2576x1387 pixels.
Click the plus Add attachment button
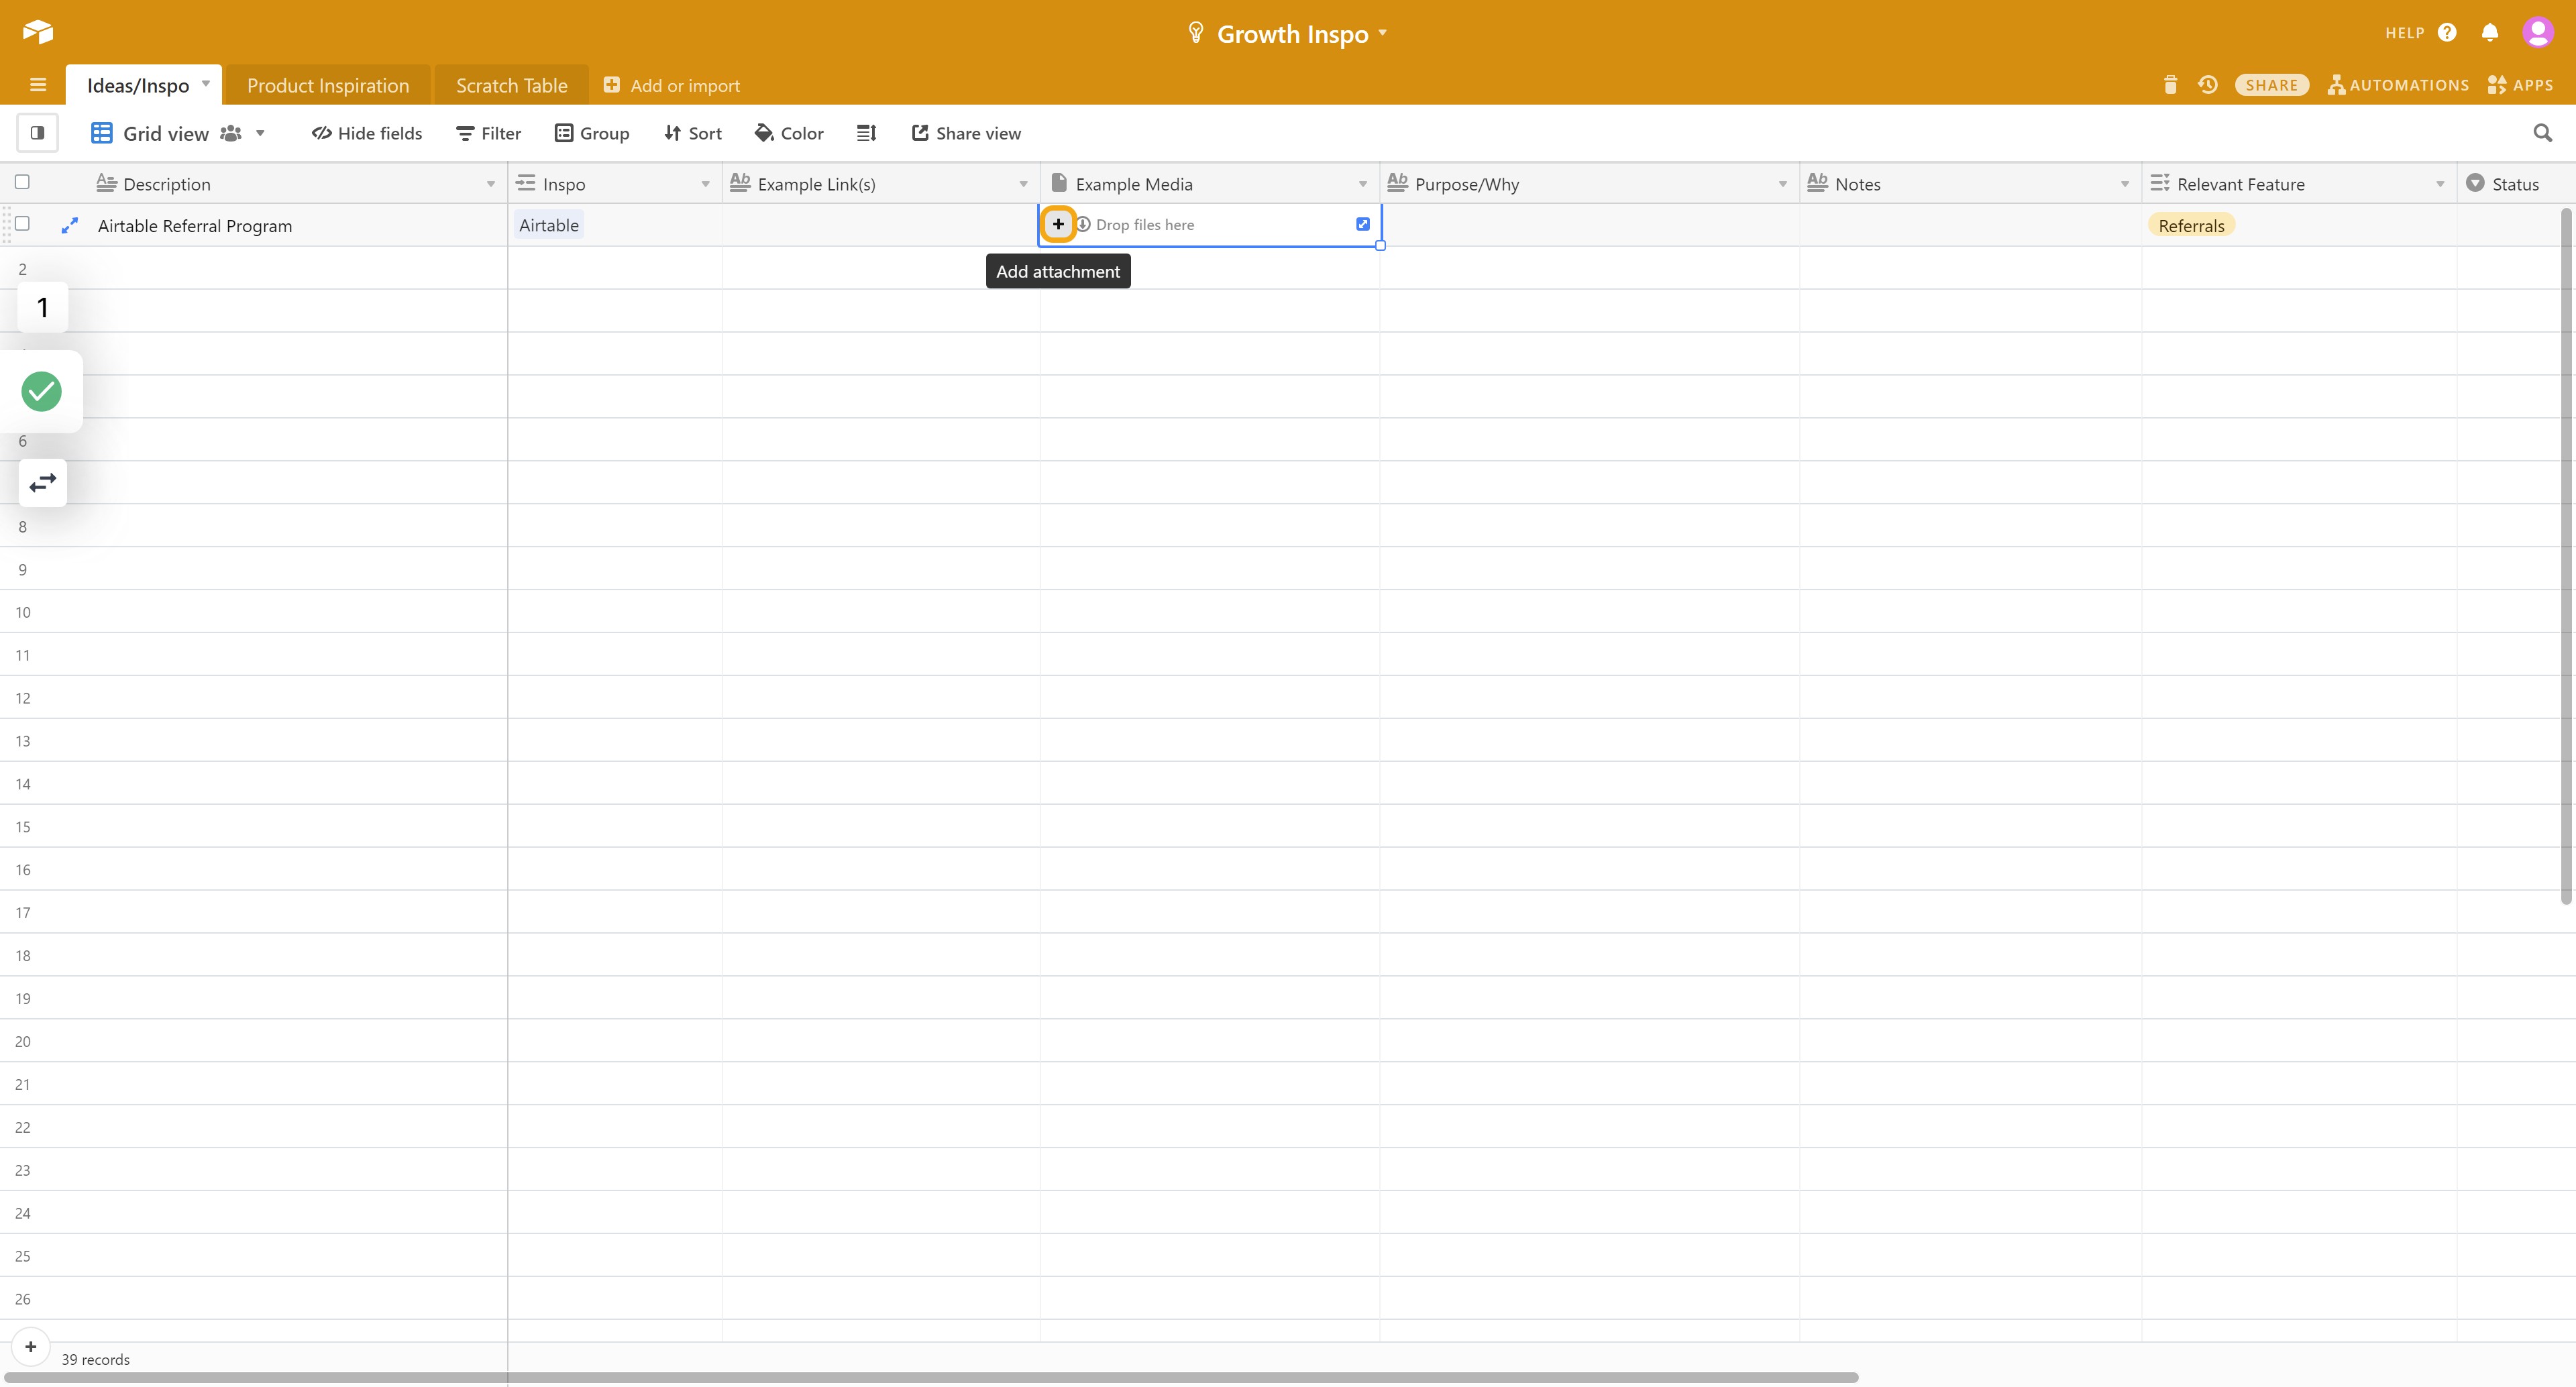click(1058, 224)
